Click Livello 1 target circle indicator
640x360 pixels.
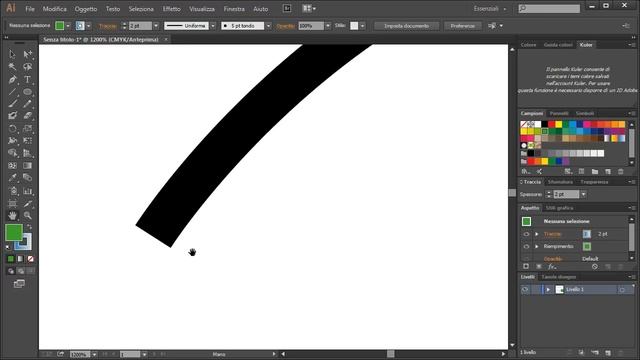click(x=622, y=290)
